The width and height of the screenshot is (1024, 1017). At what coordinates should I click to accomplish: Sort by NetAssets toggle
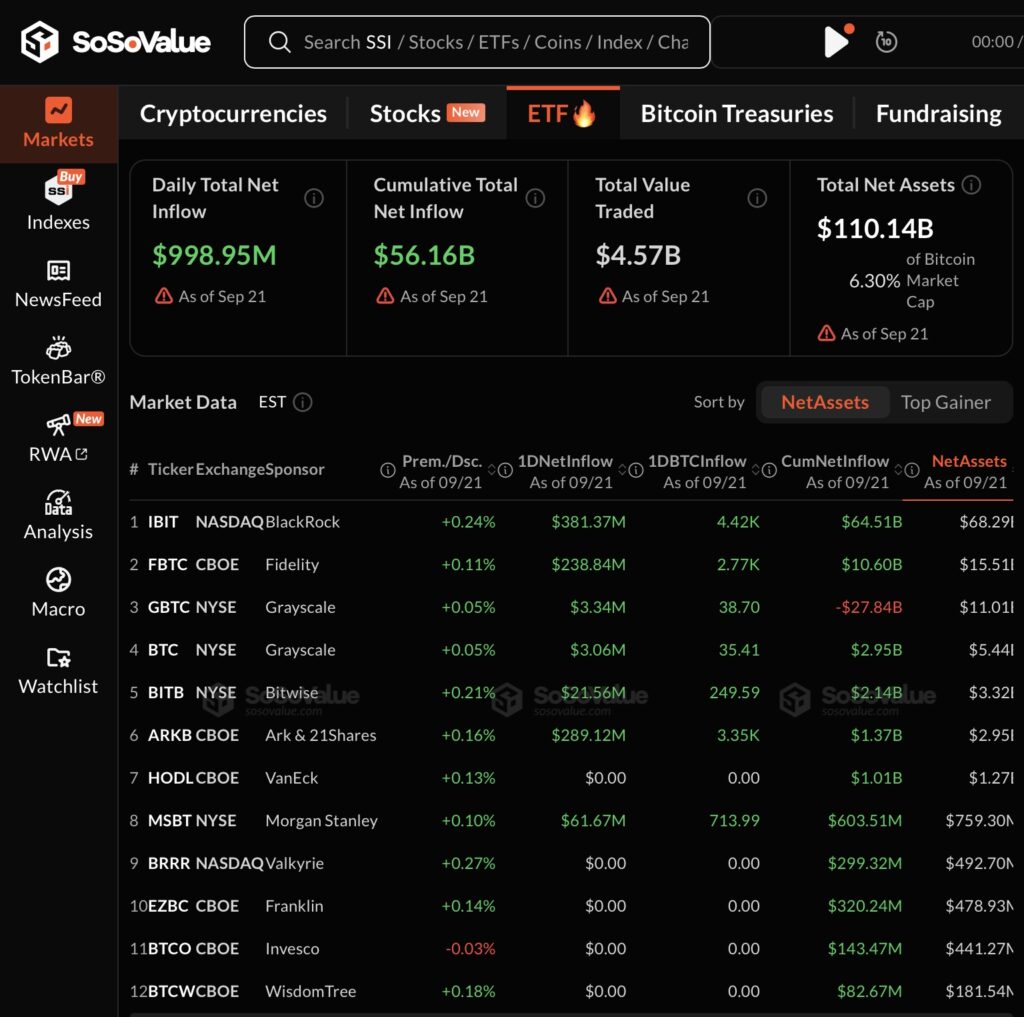(x=825, y=402)
